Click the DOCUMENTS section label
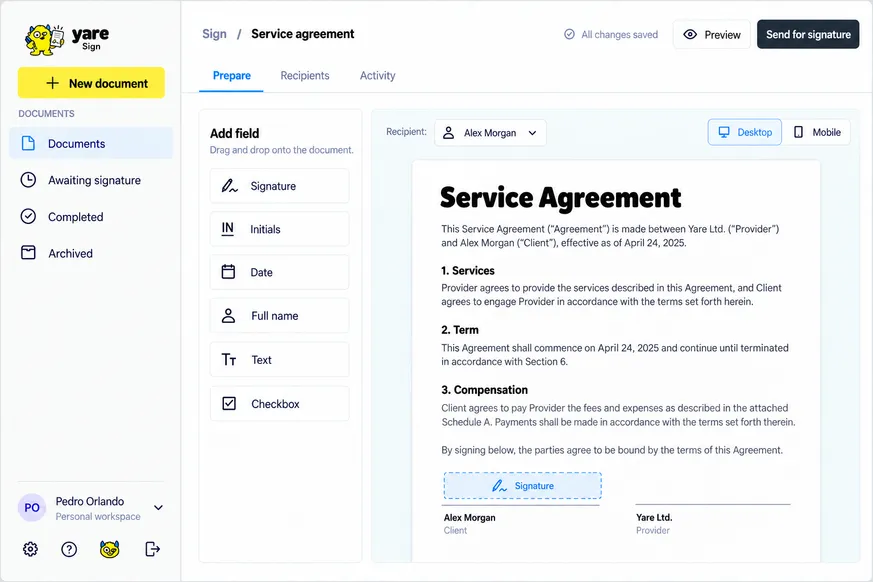873x582 pixels. 46,114
